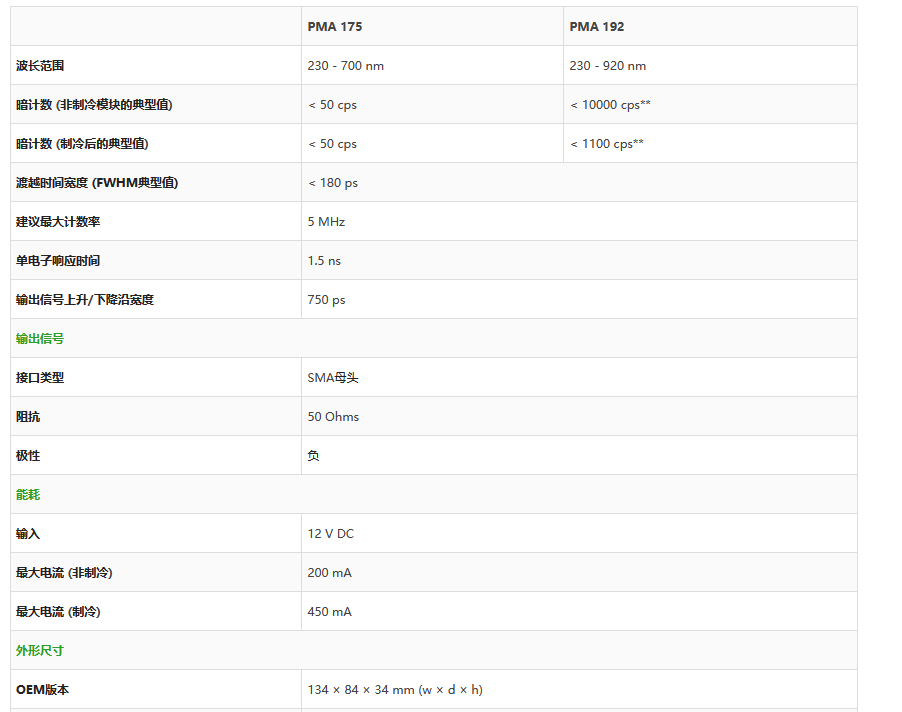Viewport: 902px width, 712px height.
Task: Click the 750 ps value cell
Action: coord(326,300)
